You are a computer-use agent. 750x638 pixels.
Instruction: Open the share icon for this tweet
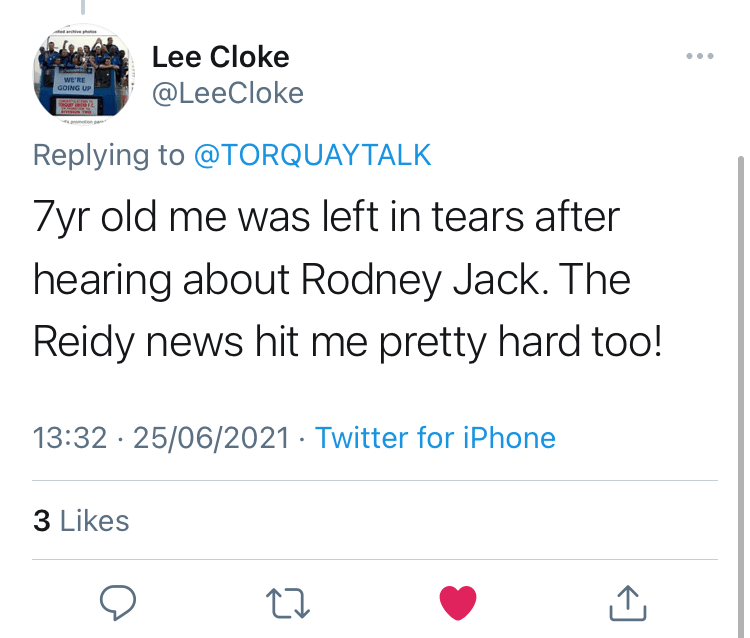pos(627,601)
